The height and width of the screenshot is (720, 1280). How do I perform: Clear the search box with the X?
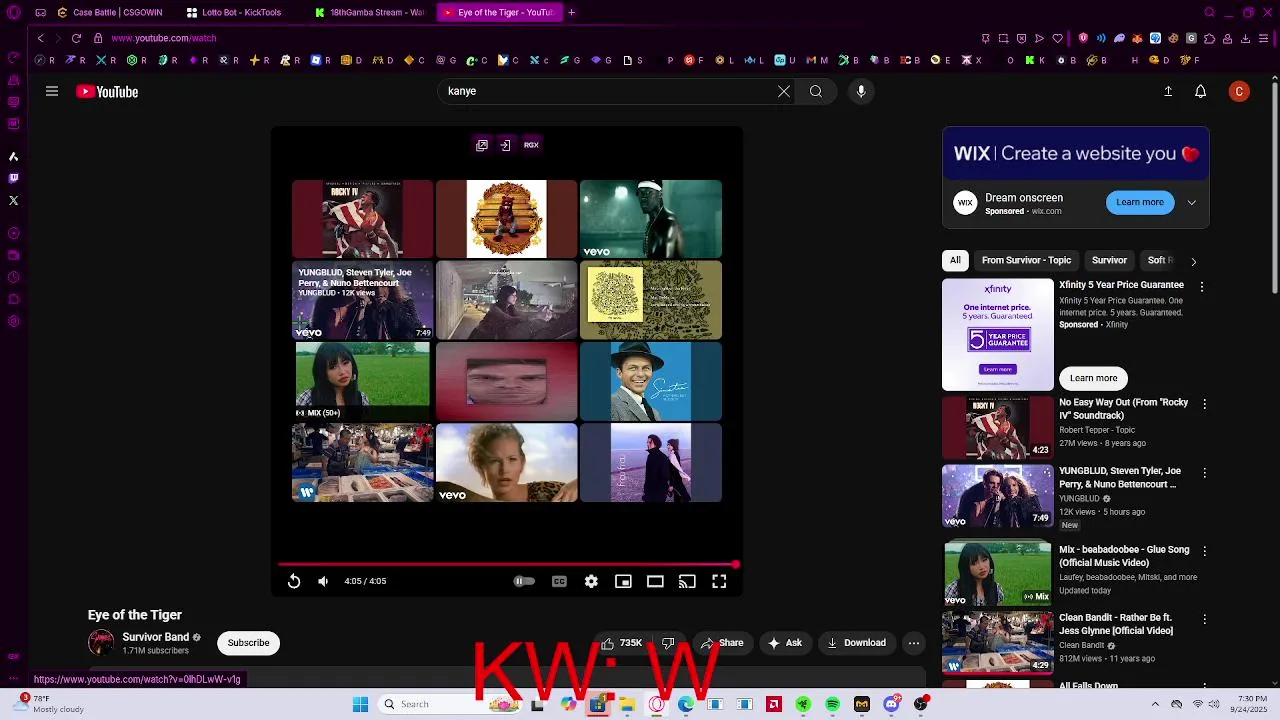[x=784, y=91]
